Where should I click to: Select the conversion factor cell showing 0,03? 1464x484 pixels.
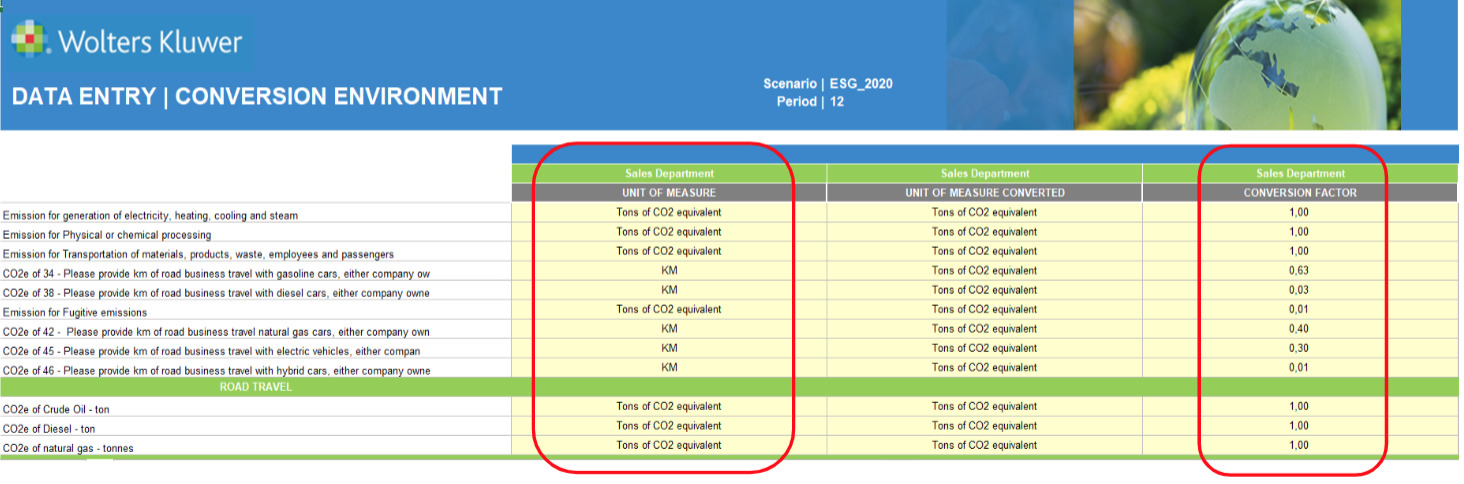1299,290
